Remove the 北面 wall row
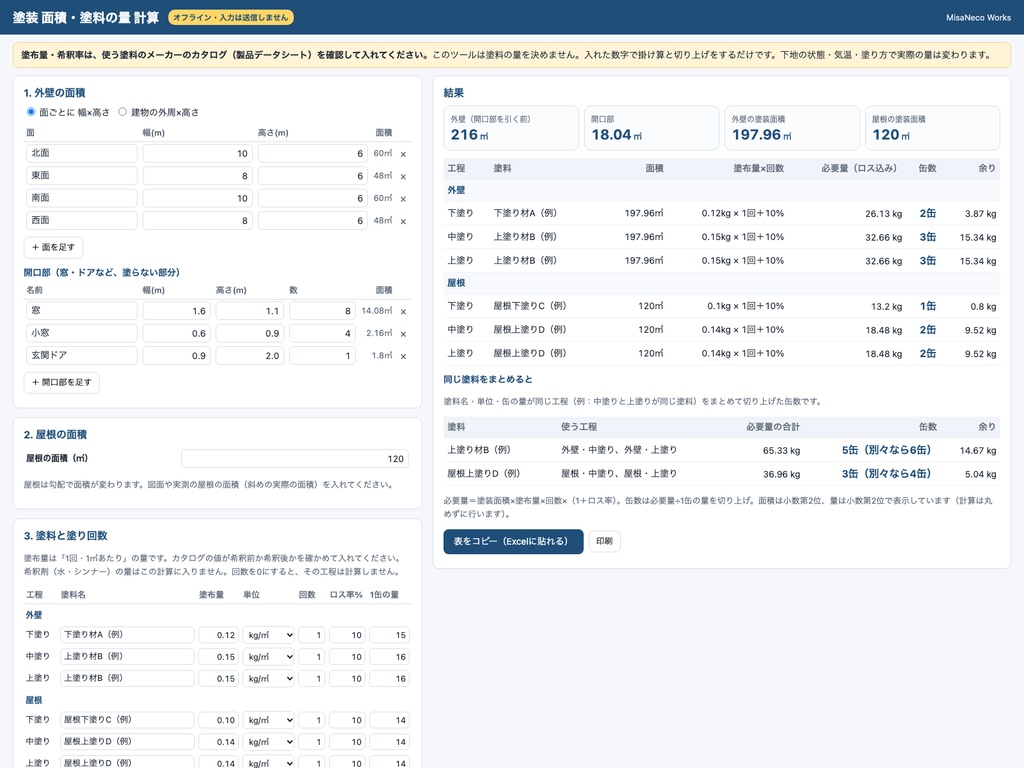Image resolution: width=1024 pixels, height=768 pixels. point(403,154)
